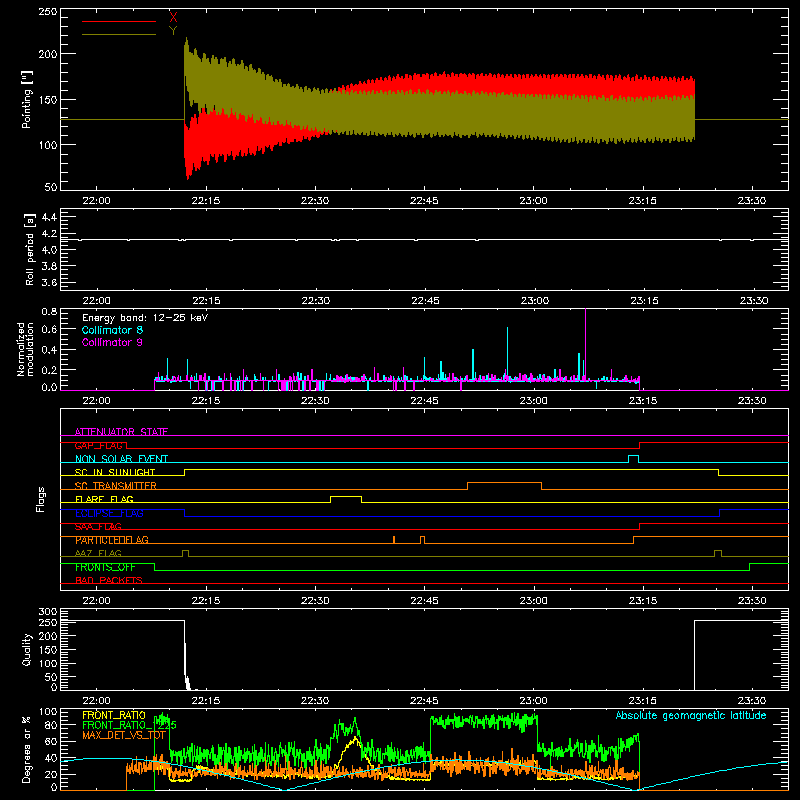Select the olive 'Y' legend label
This screenshot has height=800, width=800.
tap(173, 31)
